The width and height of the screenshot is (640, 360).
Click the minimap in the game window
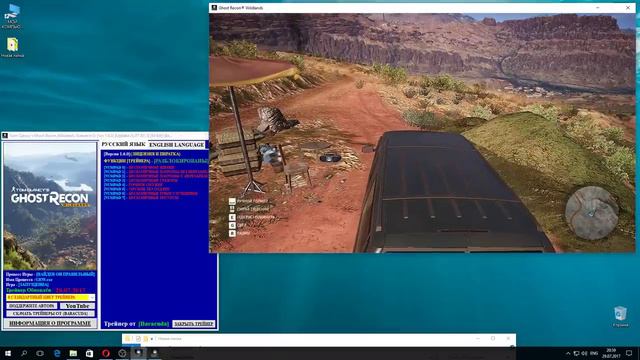pyautogui.click(x=591, y=213)
